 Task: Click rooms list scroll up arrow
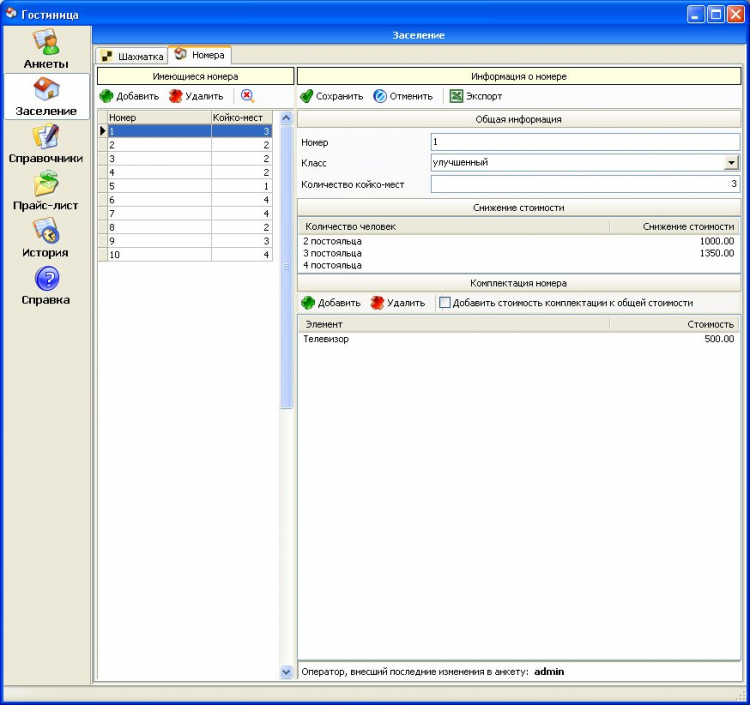[x=286, y=118]
